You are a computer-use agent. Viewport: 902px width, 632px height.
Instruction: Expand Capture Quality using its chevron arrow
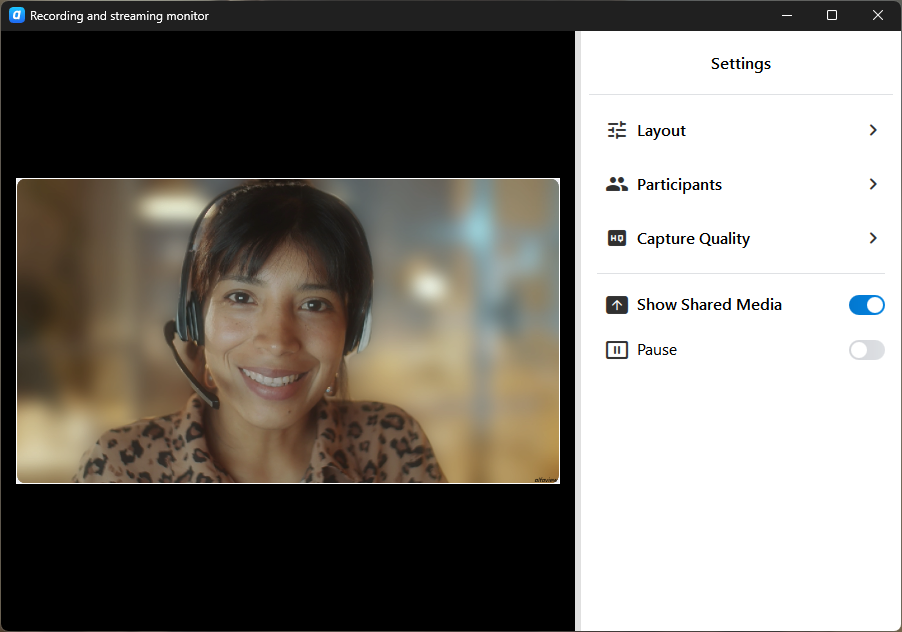tap(873, 239)
